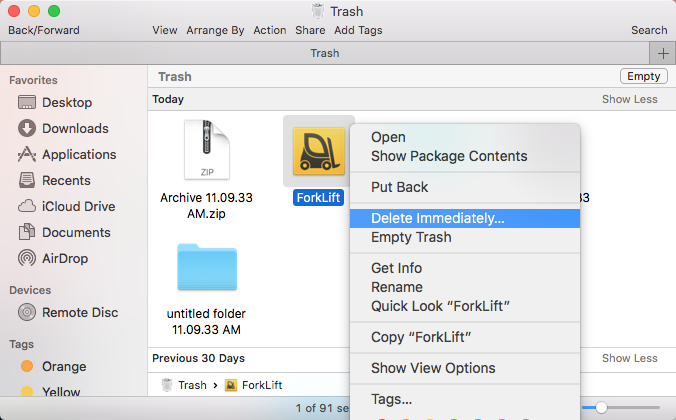
Task: Choose Quick Look “ForkLift” menu item
Action: coord(465,306)
